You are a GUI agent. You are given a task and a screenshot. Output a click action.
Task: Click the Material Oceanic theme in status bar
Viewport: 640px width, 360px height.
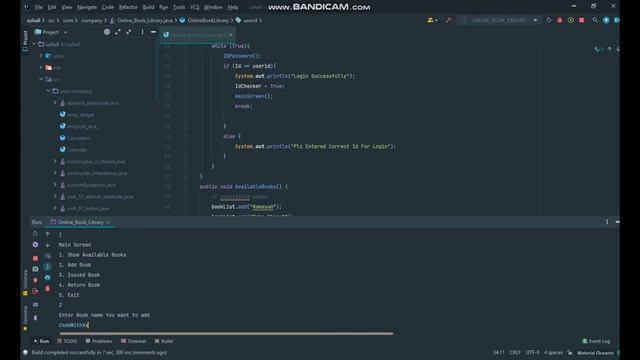(x=595, y=353)
